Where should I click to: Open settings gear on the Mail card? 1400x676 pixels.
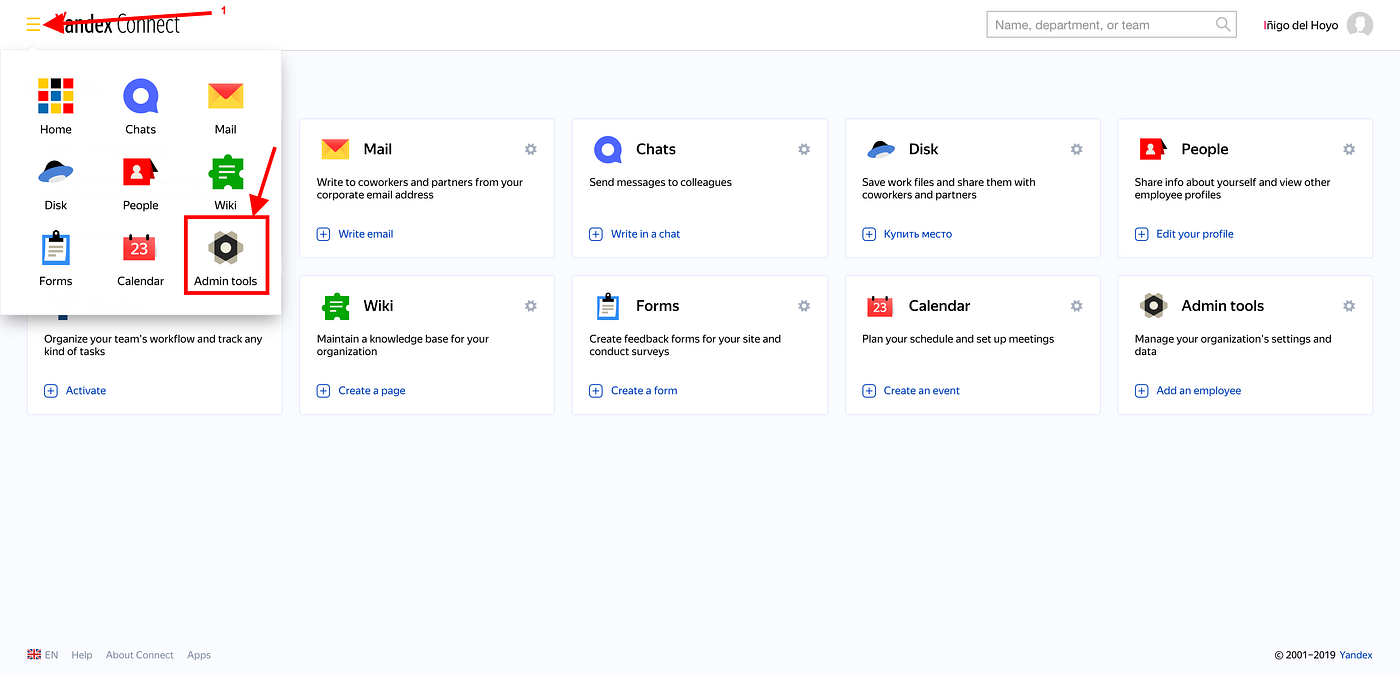(x=531, y=148)
